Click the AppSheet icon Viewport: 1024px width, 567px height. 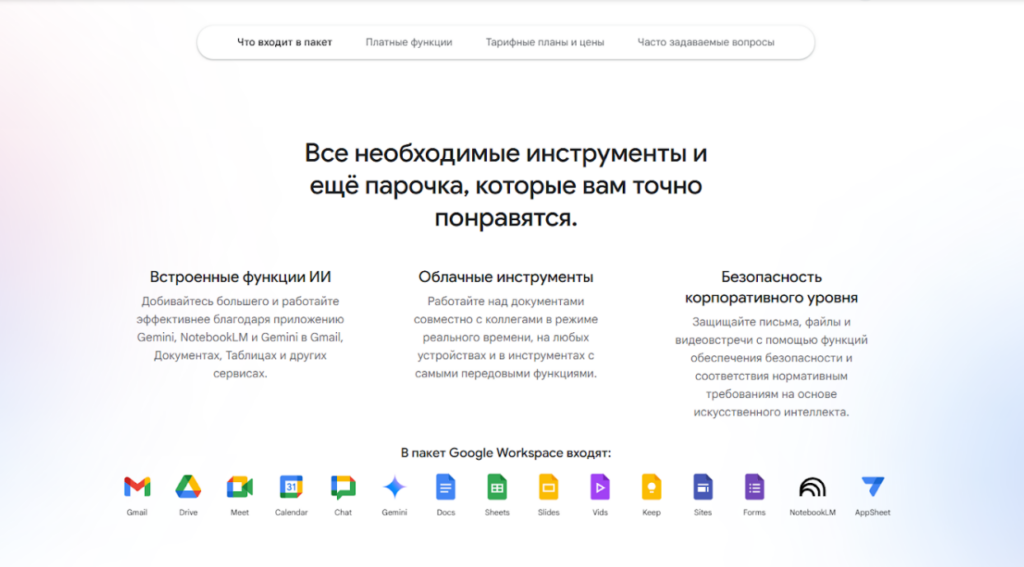872,487
